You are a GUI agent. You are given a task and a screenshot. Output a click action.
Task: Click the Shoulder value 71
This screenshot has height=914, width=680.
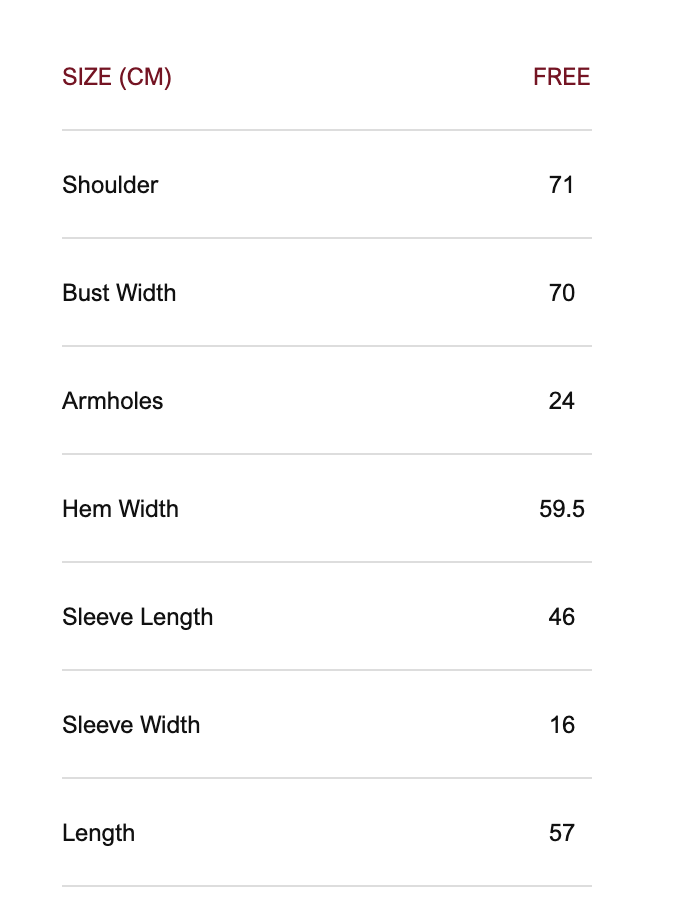[x=561, y=185]
